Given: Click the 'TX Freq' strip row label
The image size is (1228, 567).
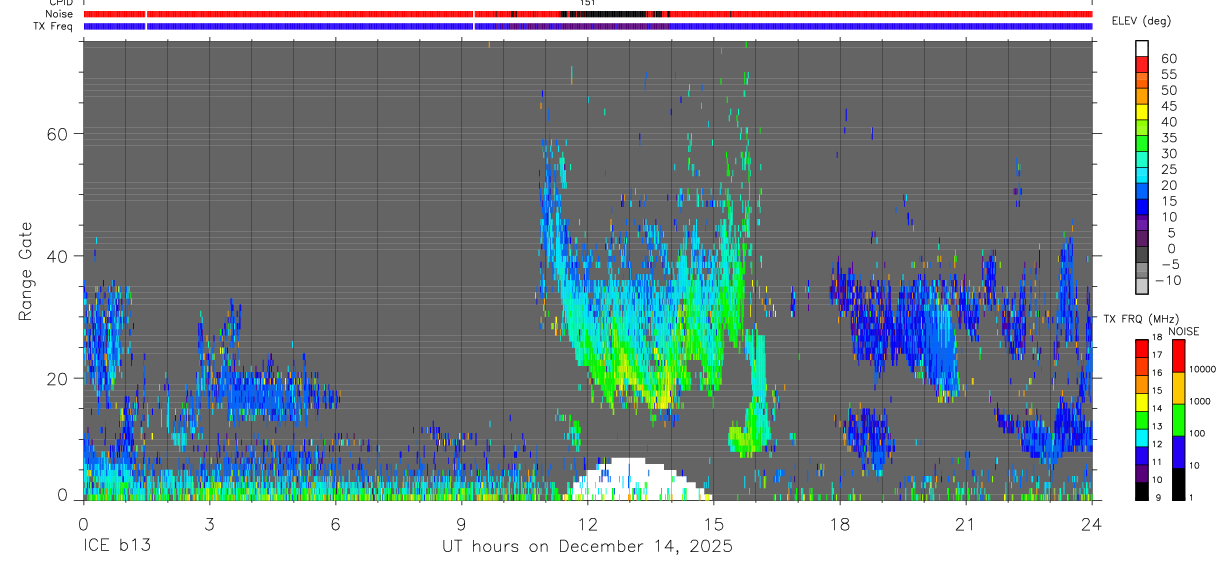Looking at the screenshot, I should [53, 25].
